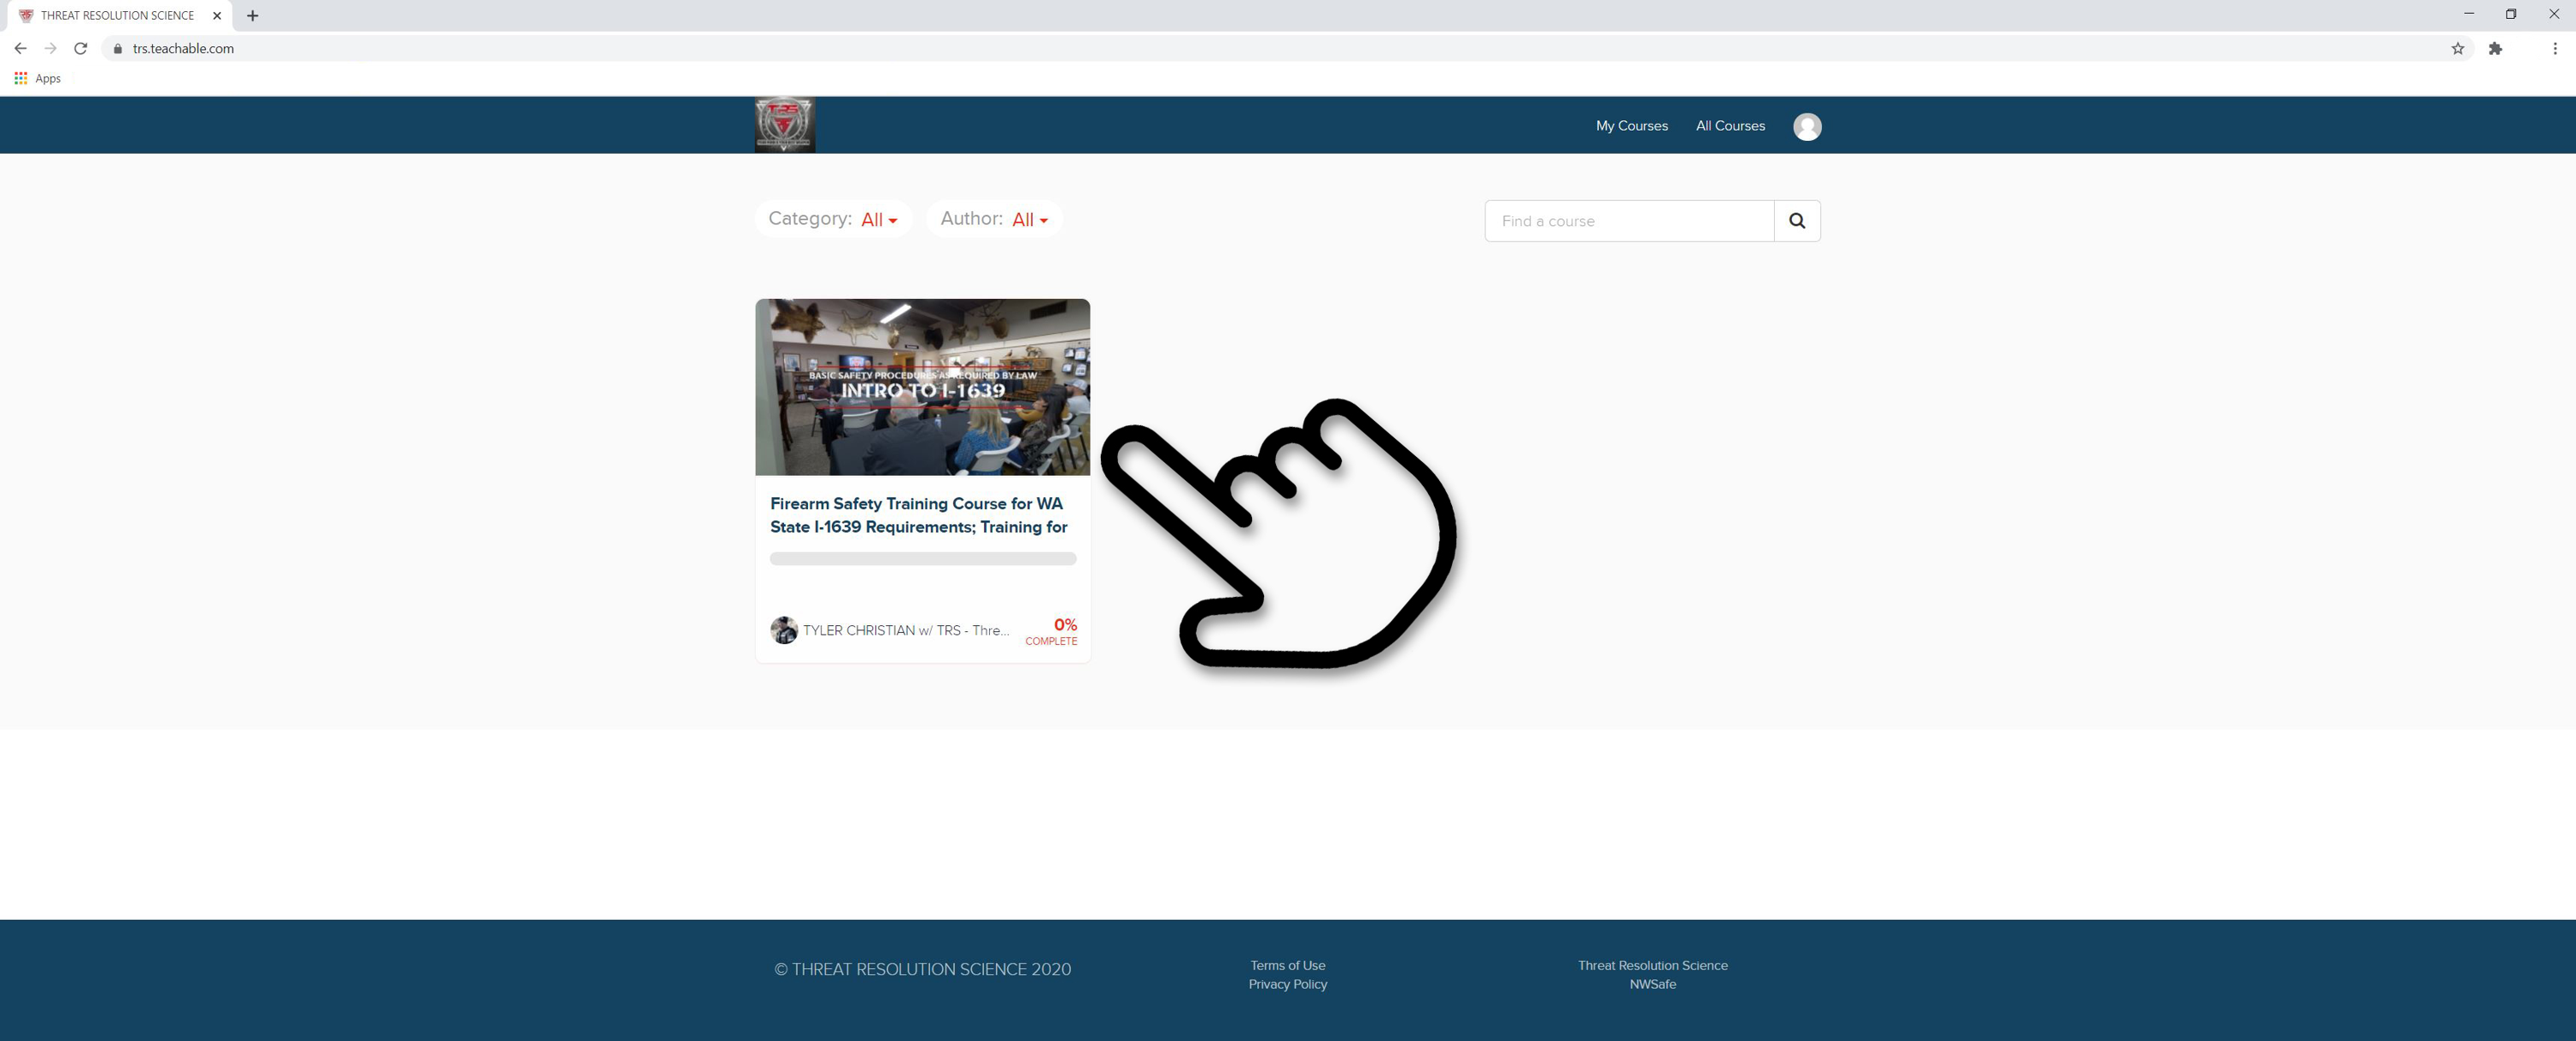This screenshot has height=1041, width=2576.
Task: Reload the page with the refresh icon
Action: (81, 48)
